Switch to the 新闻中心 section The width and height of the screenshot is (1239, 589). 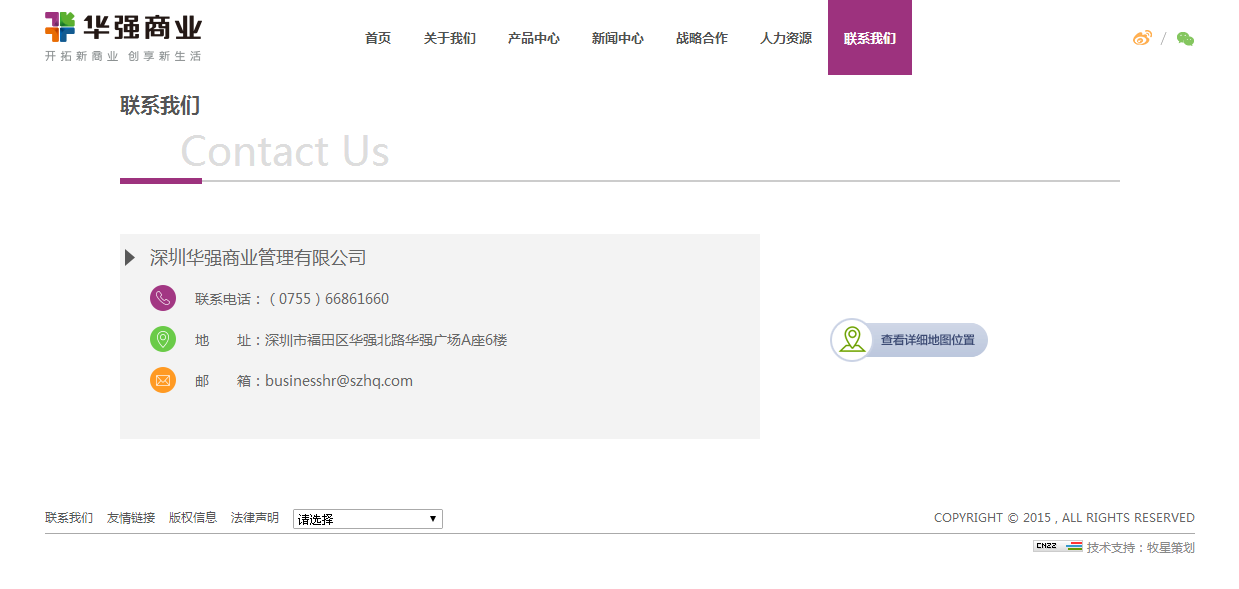pos(617,37)
